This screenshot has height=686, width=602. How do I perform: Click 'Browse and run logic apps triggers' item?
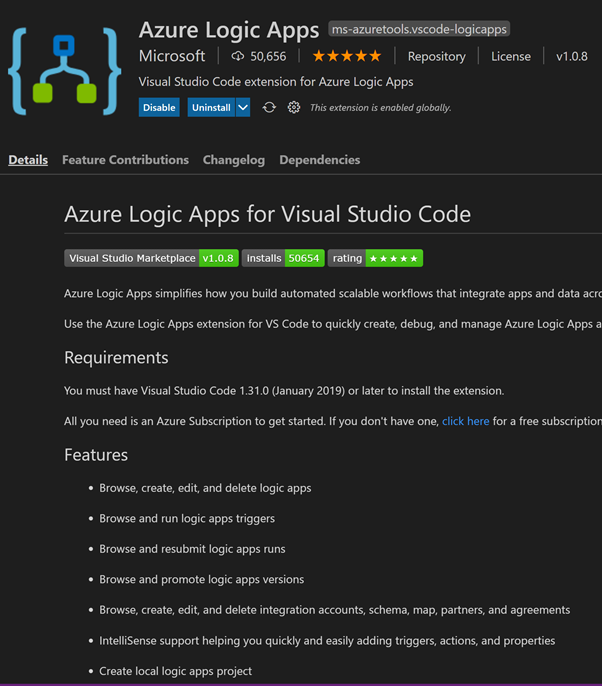pyautogui.click(x=187, y=518)
